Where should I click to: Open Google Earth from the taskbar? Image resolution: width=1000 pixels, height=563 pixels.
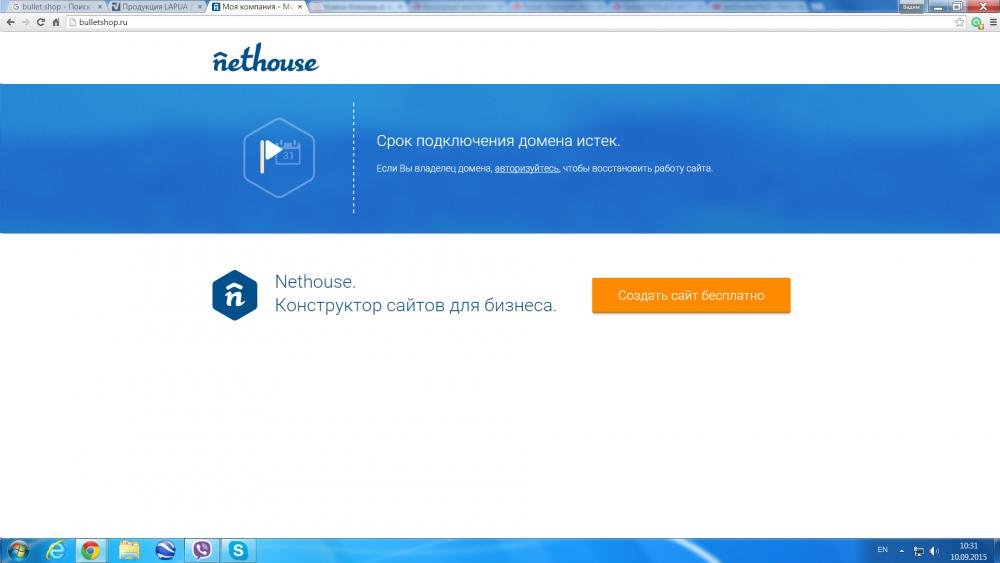tap(166, 550)
